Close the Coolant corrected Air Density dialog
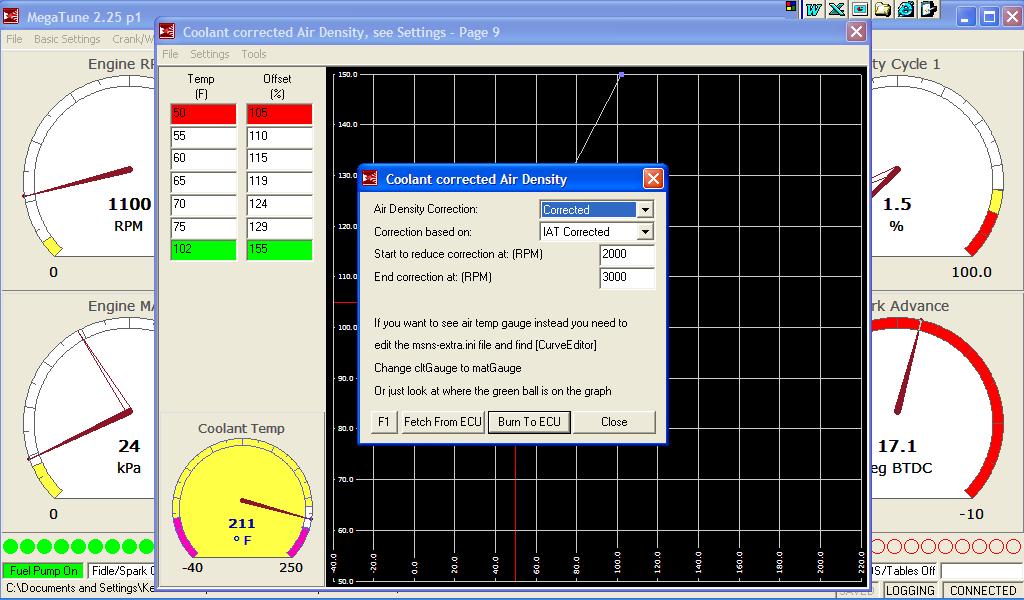Viewport: 1024px width, 600px height. pos(653,179)
